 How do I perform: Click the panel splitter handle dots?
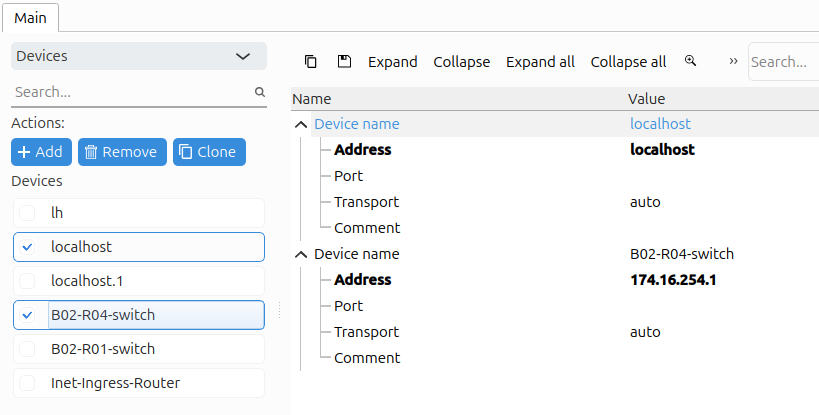tap(279, 310)
